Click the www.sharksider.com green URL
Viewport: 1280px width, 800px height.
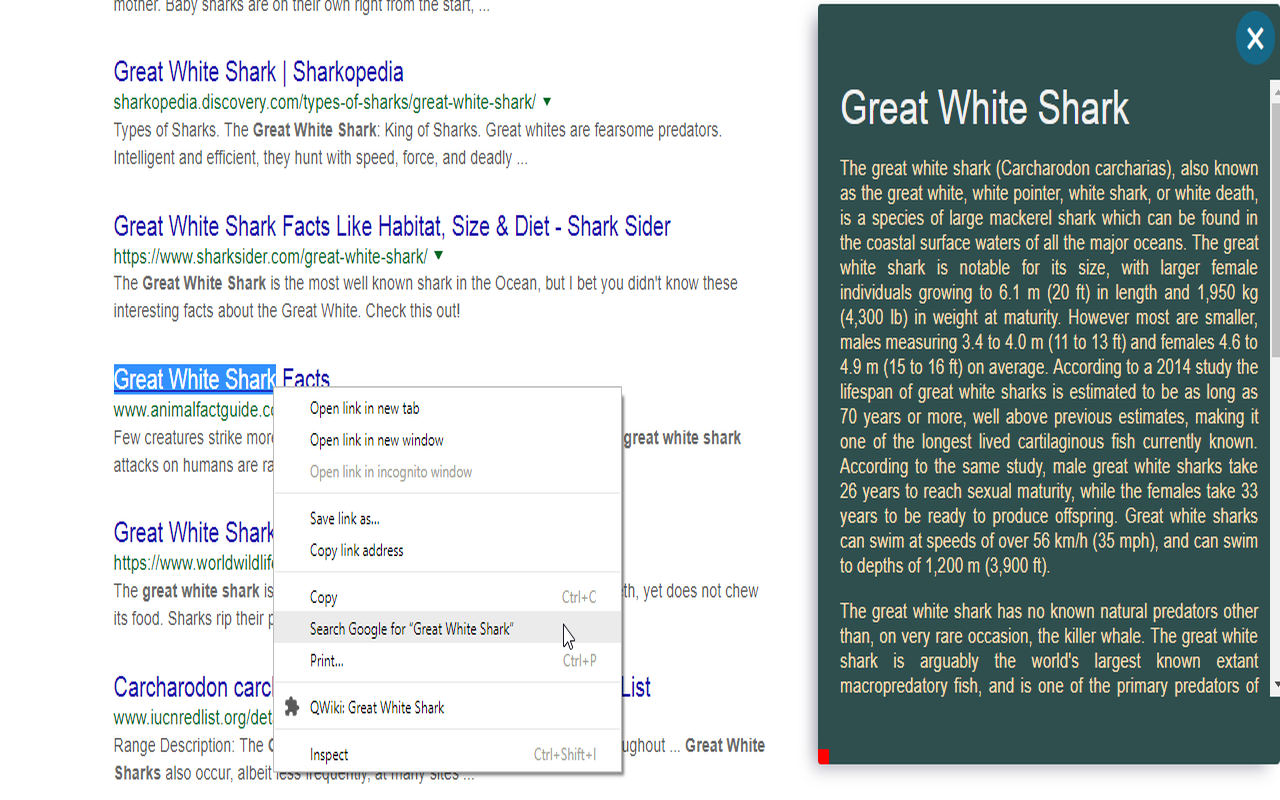(x=270, y=256)
